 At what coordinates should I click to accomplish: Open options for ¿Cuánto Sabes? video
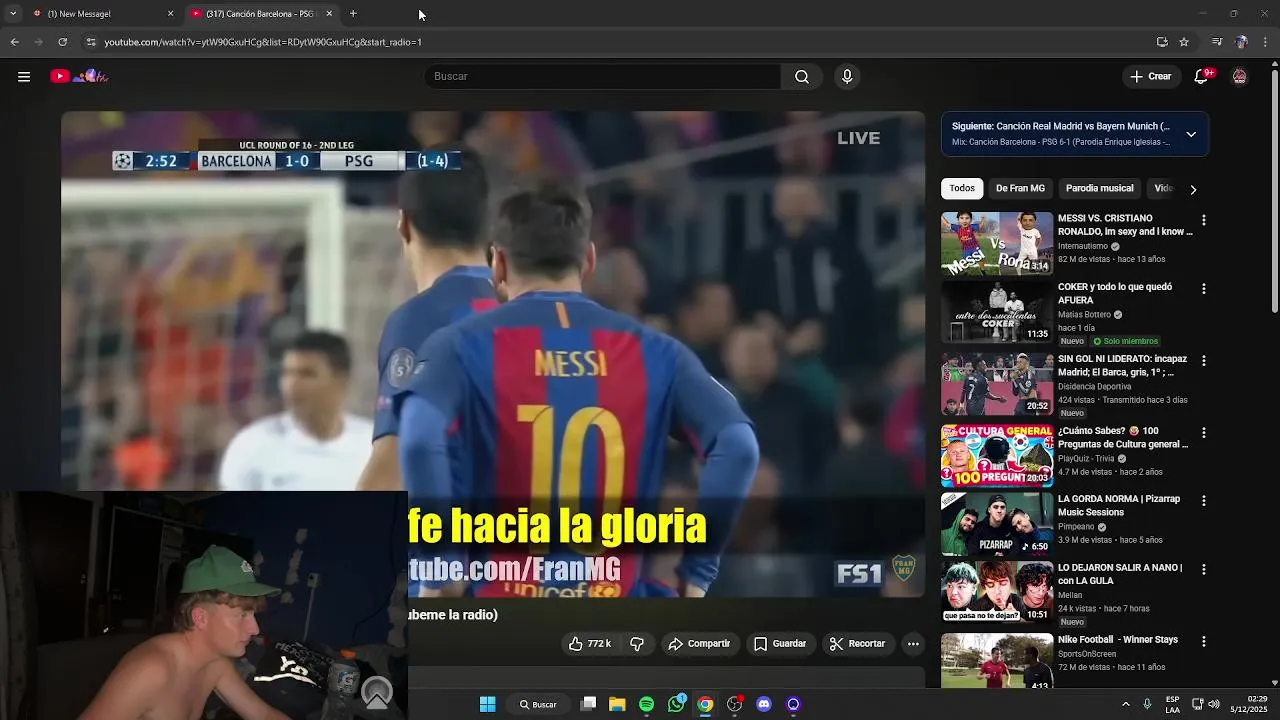point(1204,433)
